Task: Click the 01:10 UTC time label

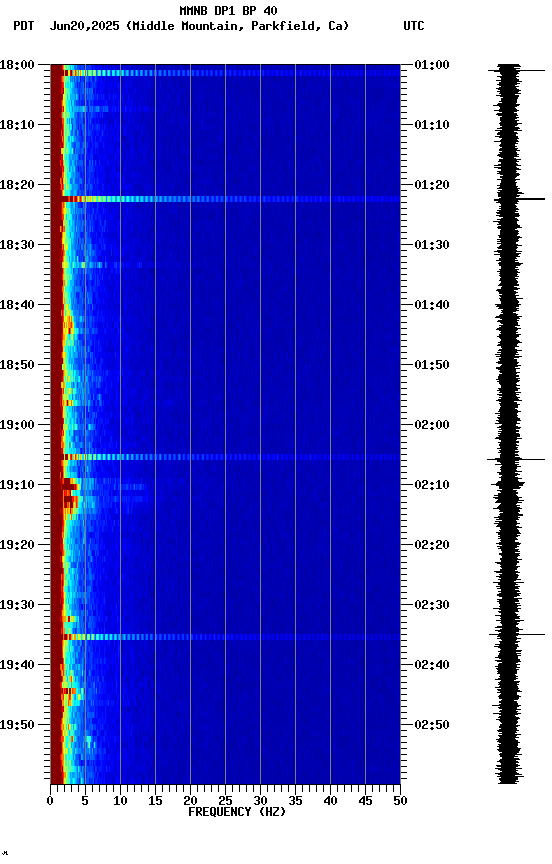Action: [x=432, y=125]
